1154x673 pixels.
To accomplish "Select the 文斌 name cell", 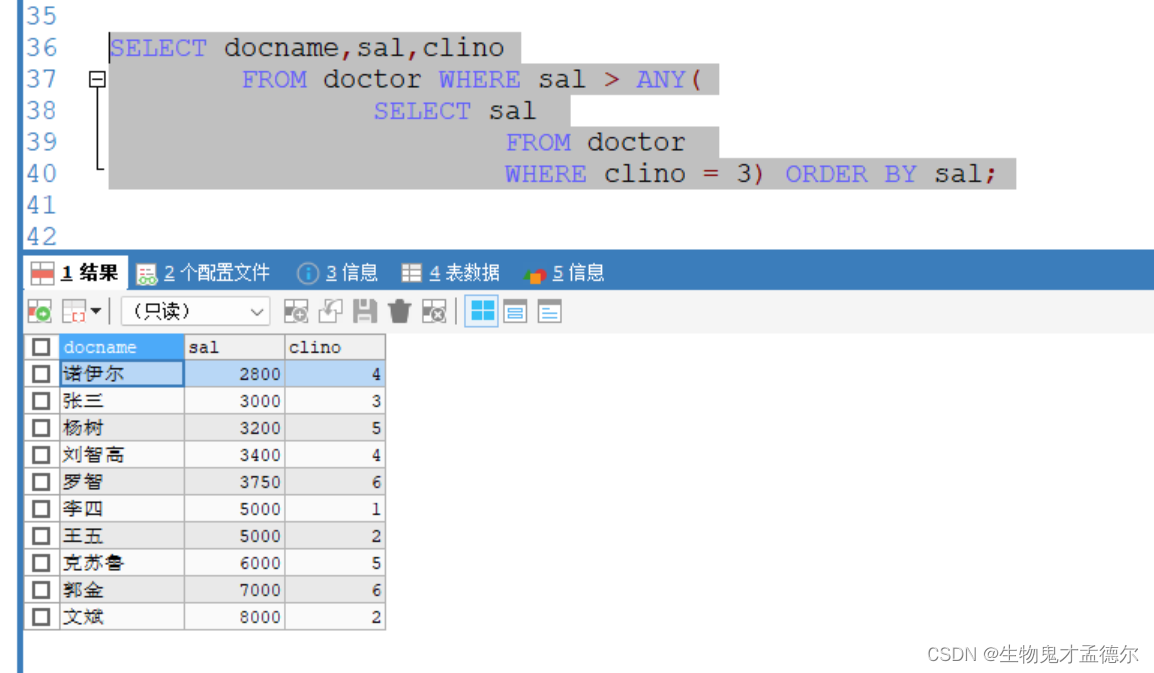I will coord(121,617).
